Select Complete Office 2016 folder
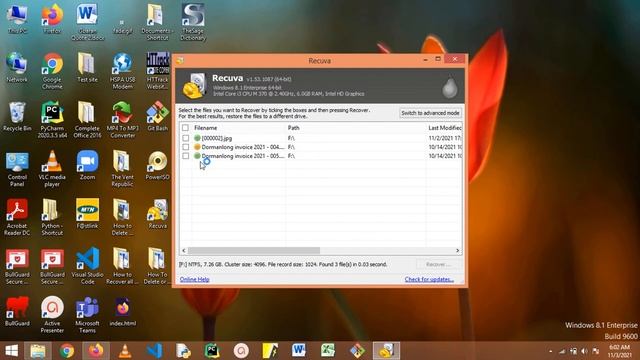This screenshot has height=360, width=640. pyautogui.click(x=87, y=120)
